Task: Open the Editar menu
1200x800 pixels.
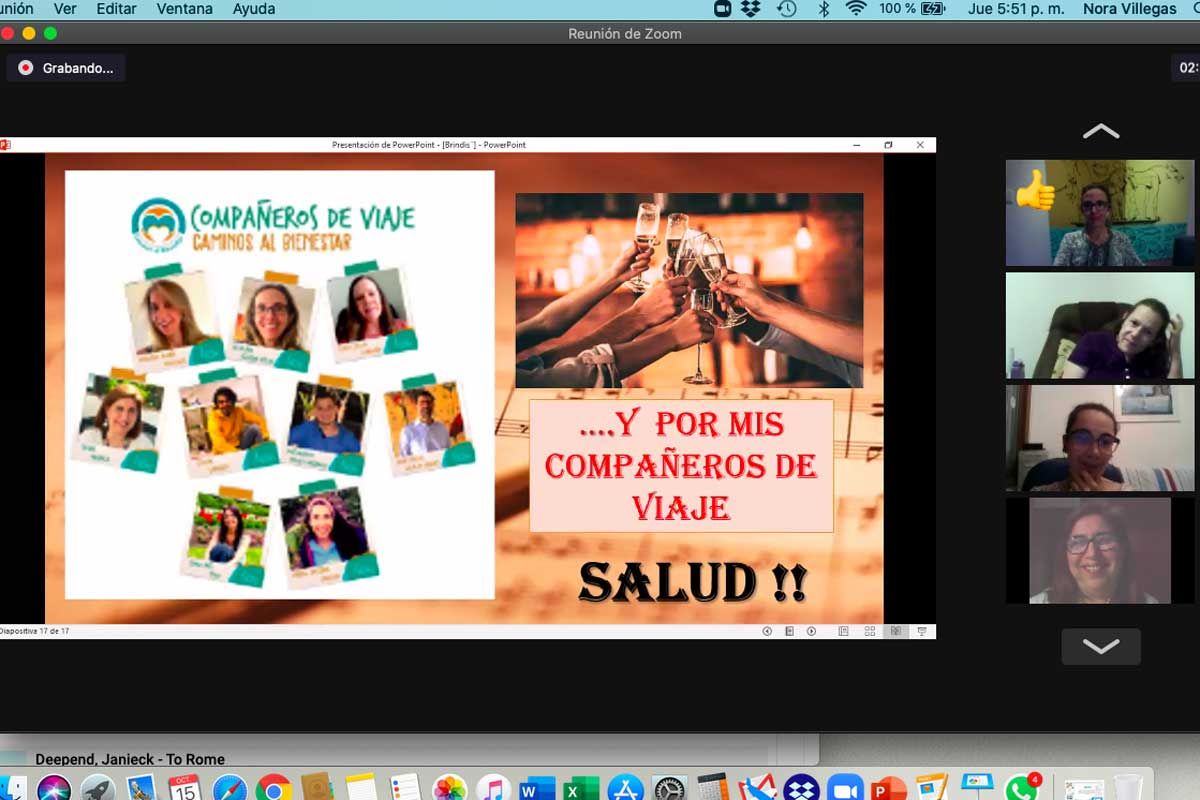Action: pyautogui.click(x=116, y=9)
